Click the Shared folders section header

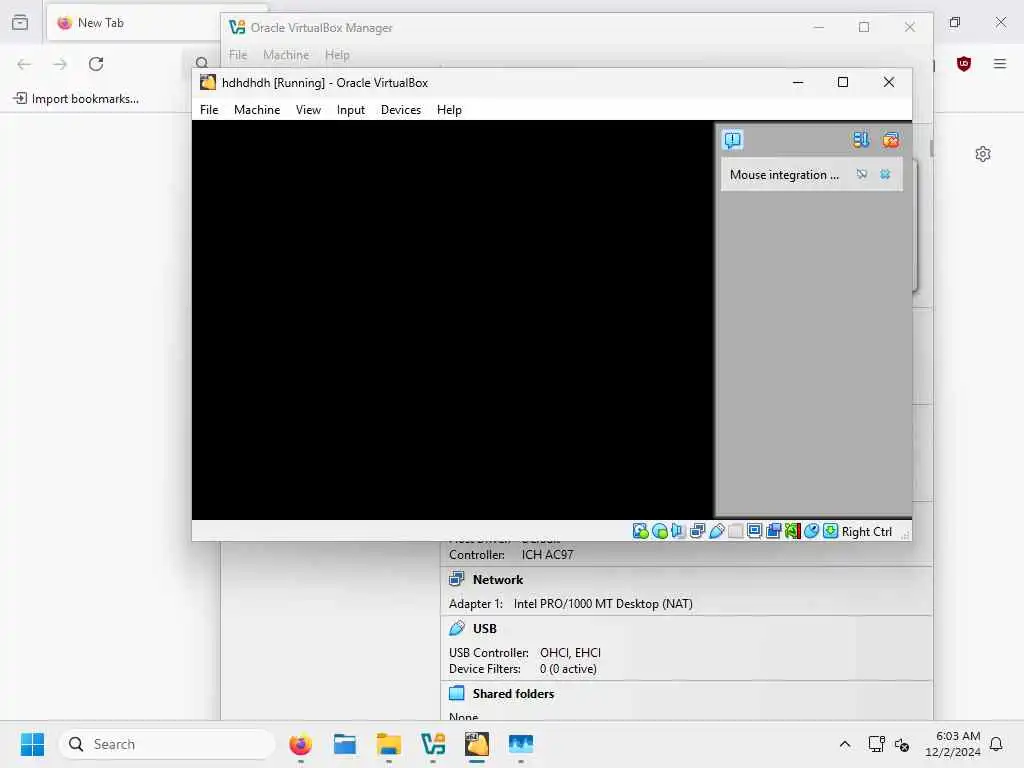[x=513, y=694]
